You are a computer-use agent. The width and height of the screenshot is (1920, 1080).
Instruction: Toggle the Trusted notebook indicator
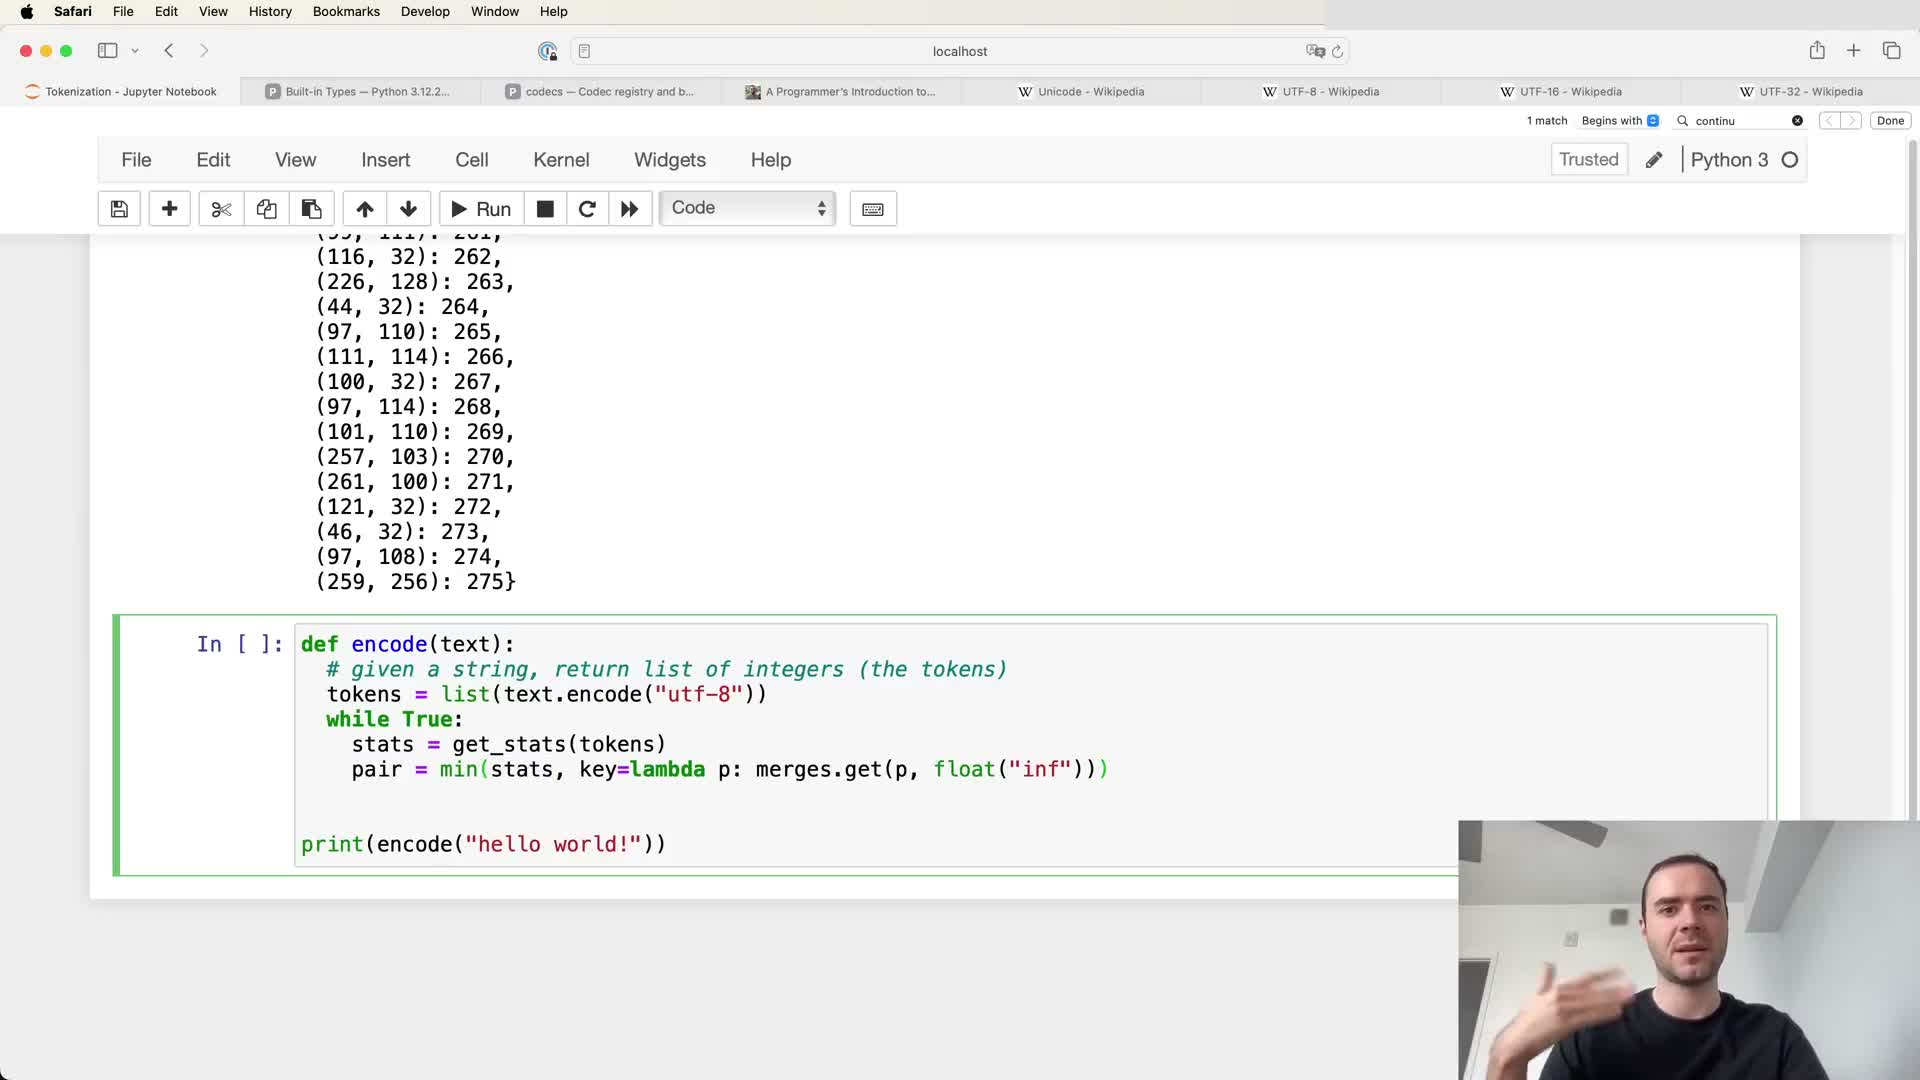coord(1588,160)
